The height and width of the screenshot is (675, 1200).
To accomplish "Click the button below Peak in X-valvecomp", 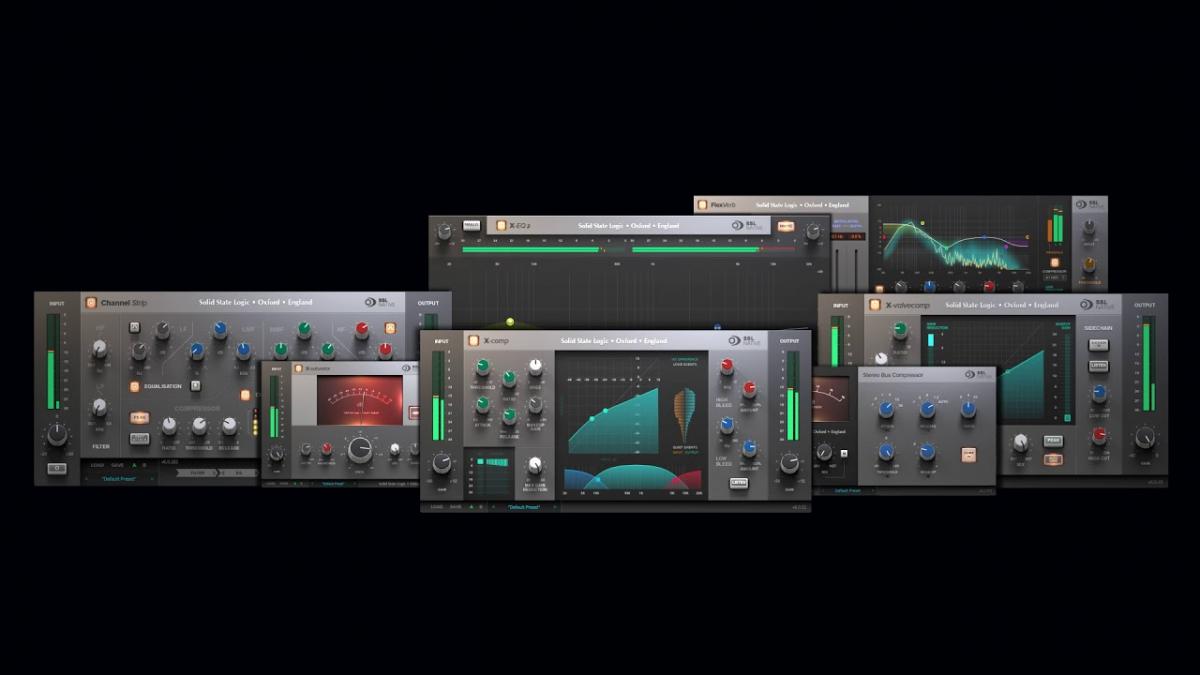I will tap(1053, 460).
